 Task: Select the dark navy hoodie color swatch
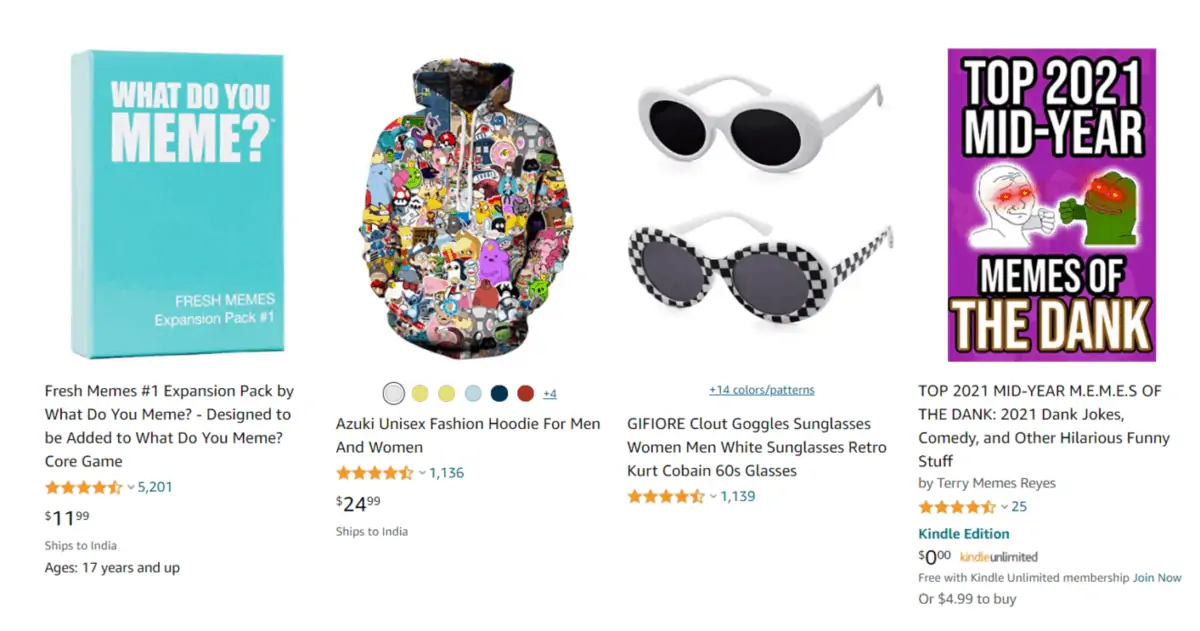pyautogui.click(x=499, y=393)
